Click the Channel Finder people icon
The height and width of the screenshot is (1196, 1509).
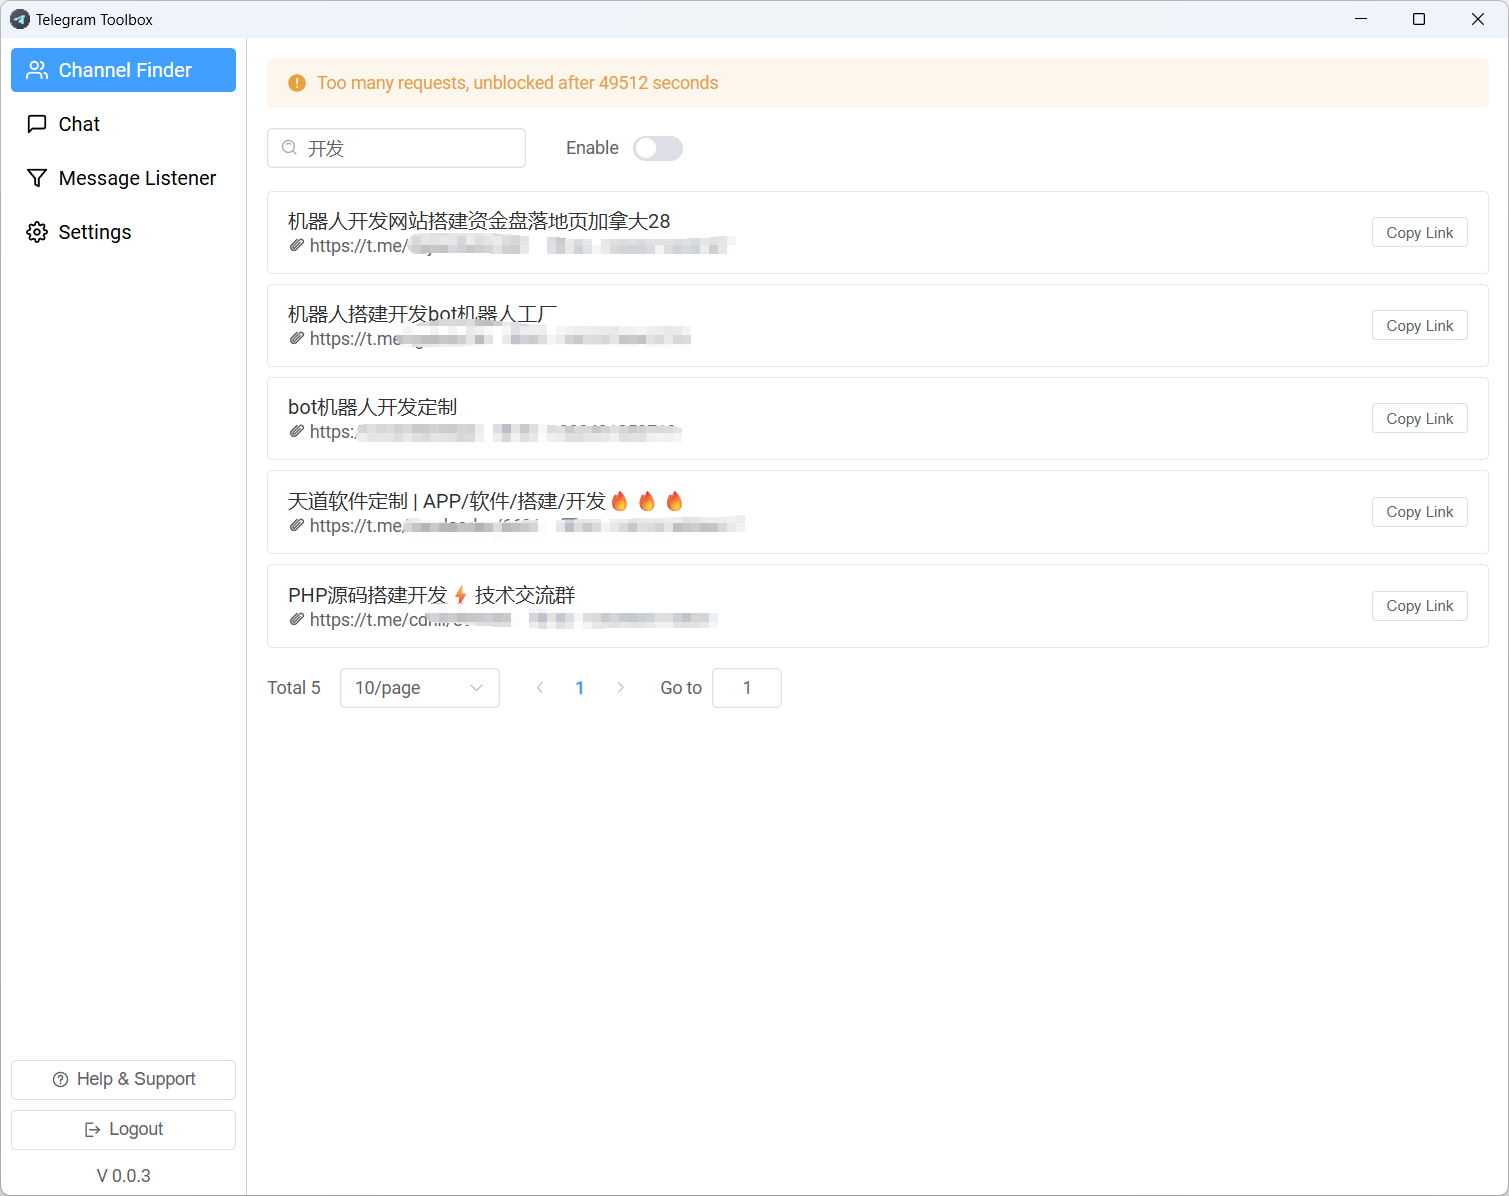pyautogui.click(x=37, y=70)
